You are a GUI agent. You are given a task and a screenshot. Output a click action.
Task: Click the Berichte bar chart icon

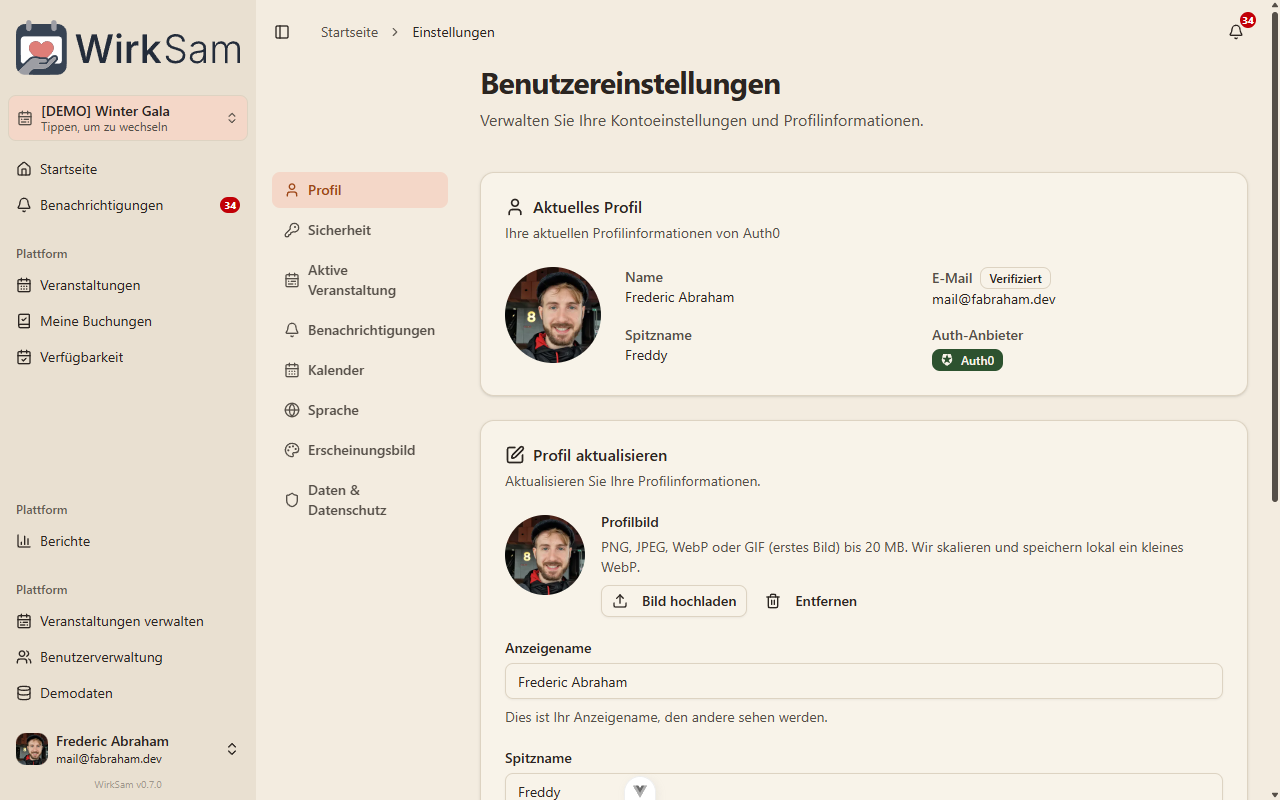coord(24,541)
